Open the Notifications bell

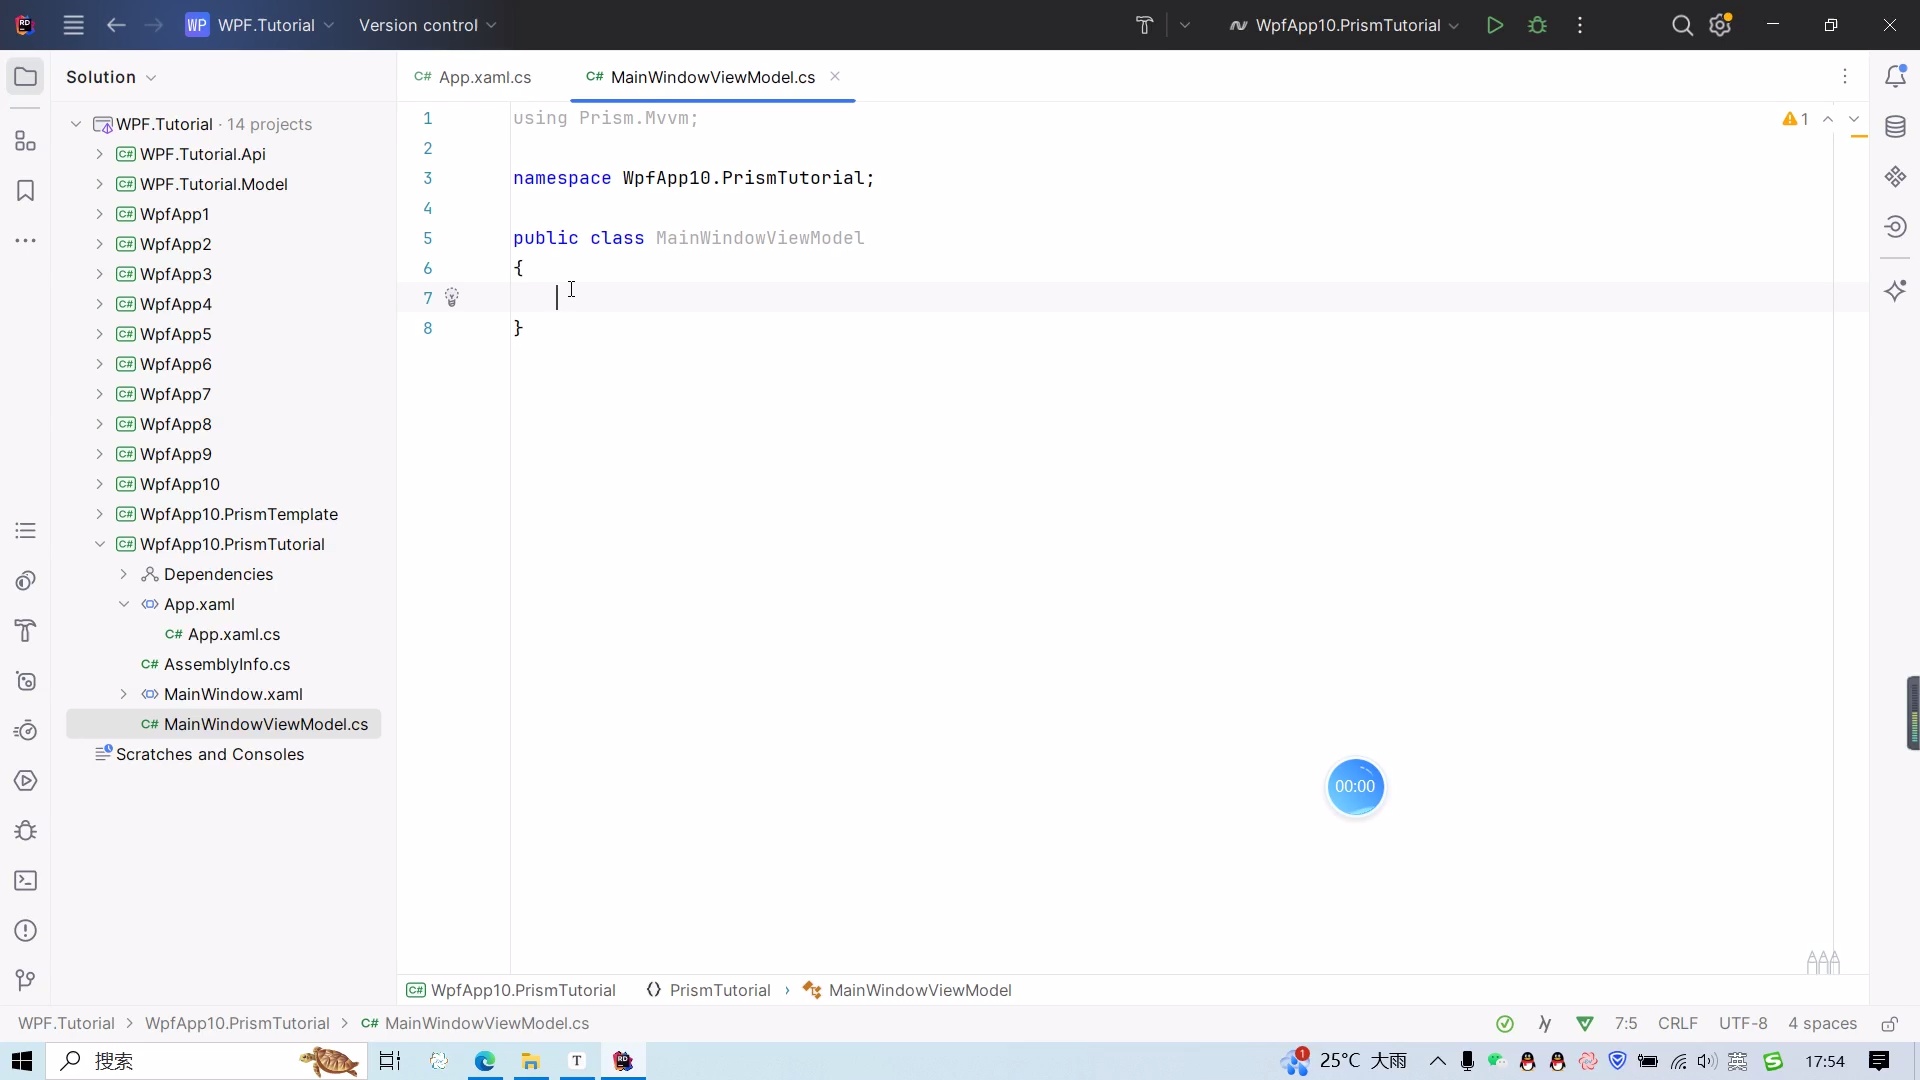1896,75
